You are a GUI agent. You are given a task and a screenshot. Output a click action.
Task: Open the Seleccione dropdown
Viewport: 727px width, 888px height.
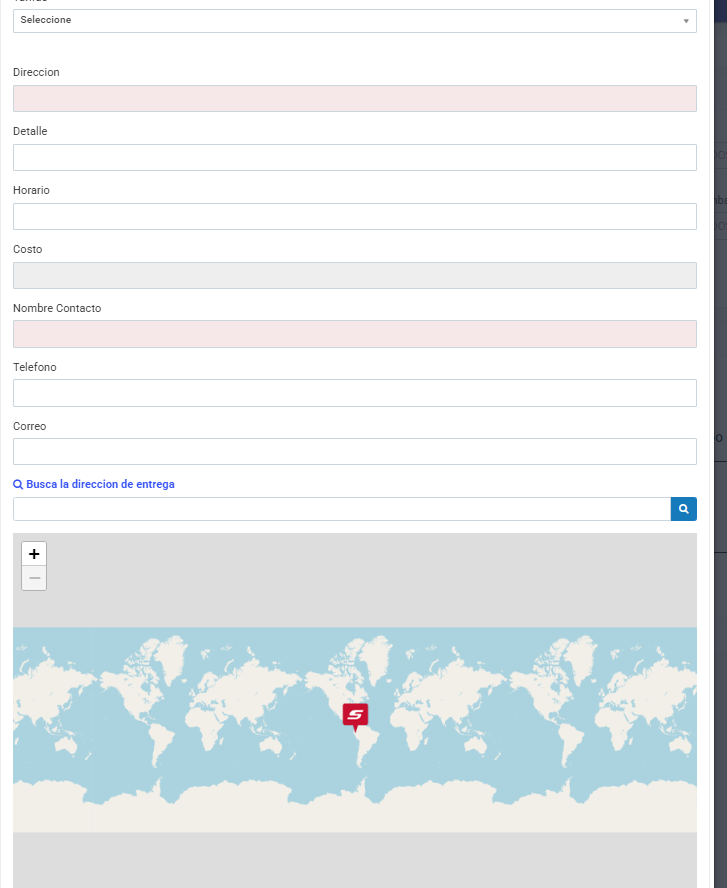coord(354,20)
